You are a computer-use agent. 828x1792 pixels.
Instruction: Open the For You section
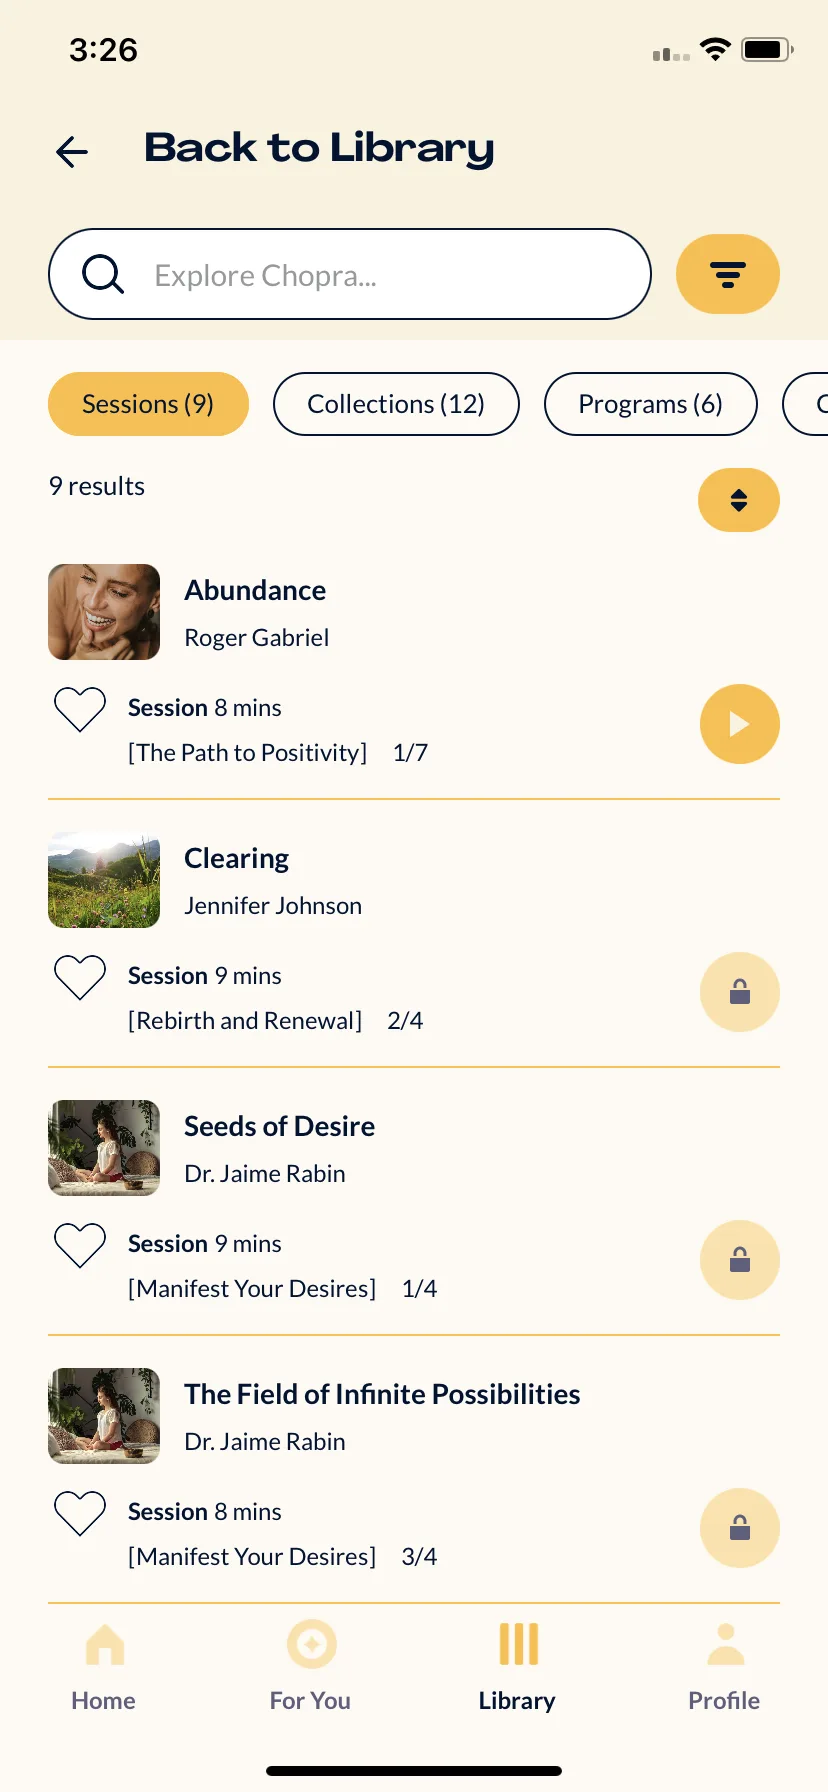pyautogui.click(x=311, y=1666)
